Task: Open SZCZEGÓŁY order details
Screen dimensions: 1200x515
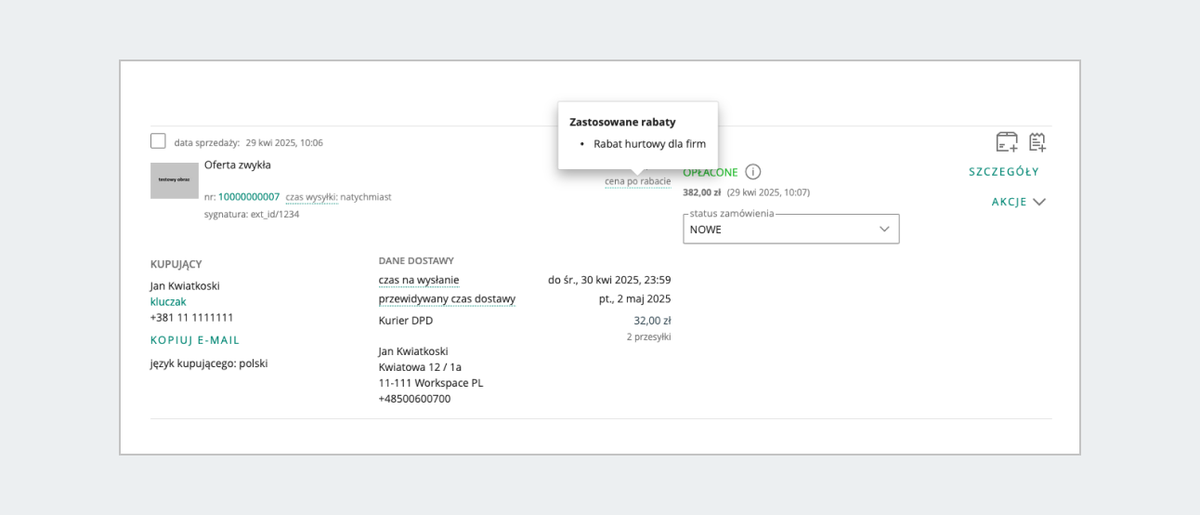Action: pyautogui.click(x=1004, y=172)
